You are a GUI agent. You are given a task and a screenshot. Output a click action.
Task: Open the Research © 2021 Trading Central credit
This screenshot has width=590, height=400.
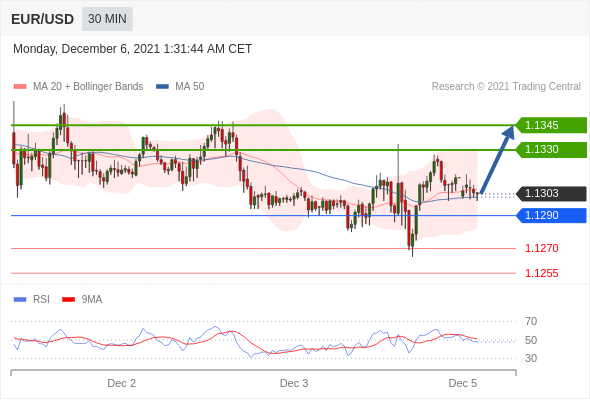point(506,87)
